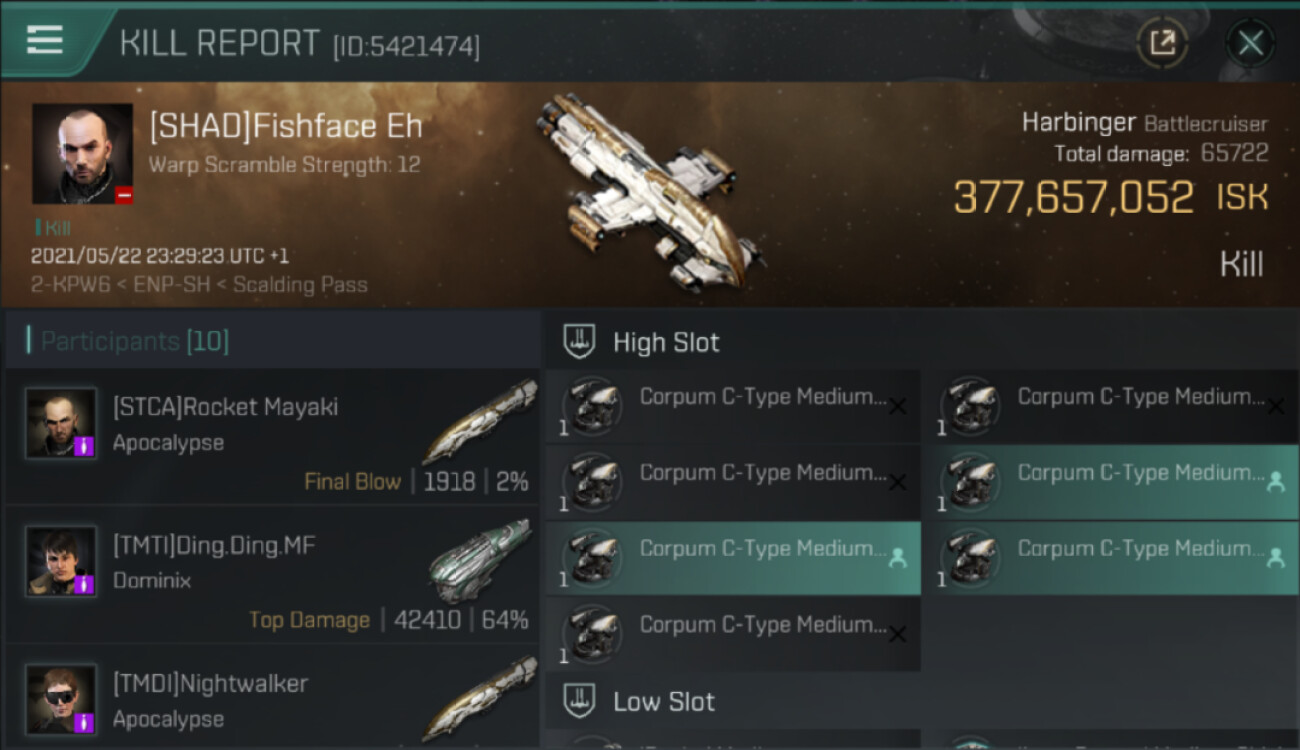Select the highlighted module in second row
Screen dimensions: 1300x750
click(1111, 482)
